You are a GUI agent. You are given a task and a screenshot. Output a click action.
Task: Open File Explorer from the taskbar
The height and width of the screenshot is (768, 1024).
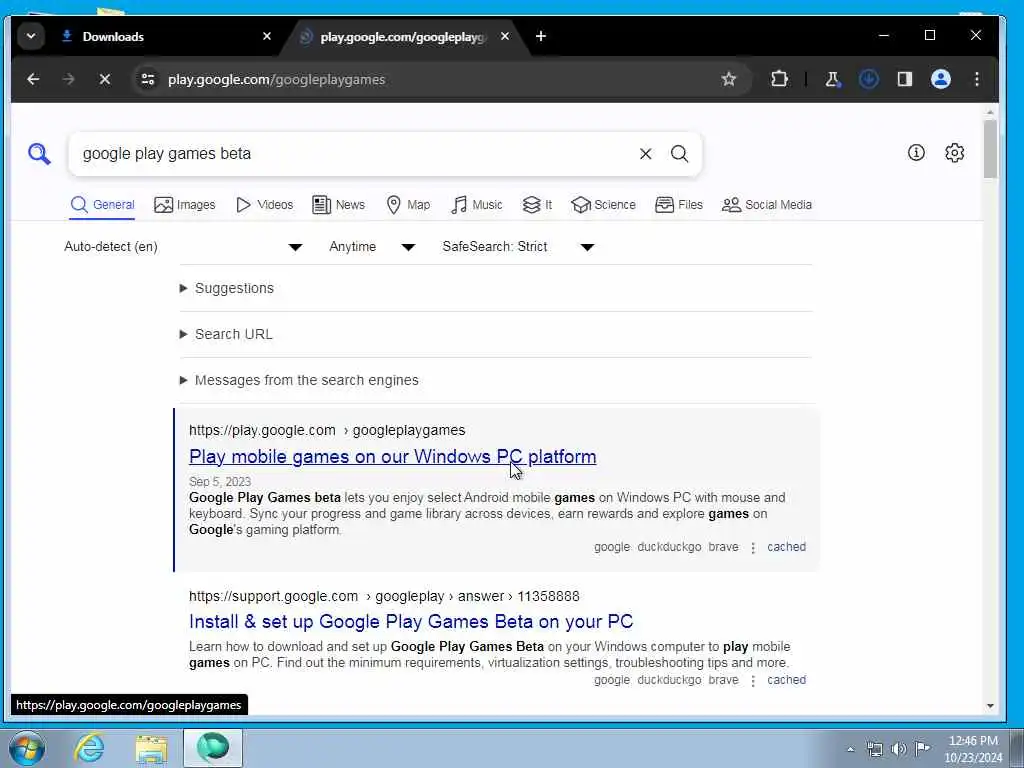point(152,748)
